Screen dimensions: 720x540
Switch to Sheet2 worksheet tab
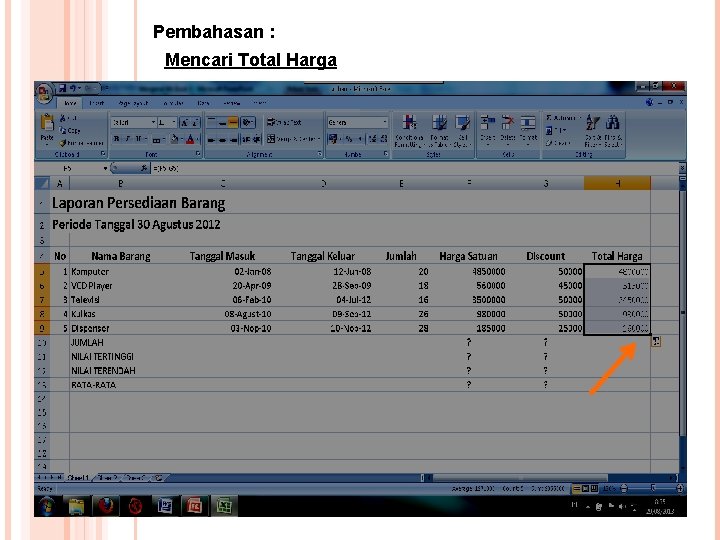click(107, 478)
